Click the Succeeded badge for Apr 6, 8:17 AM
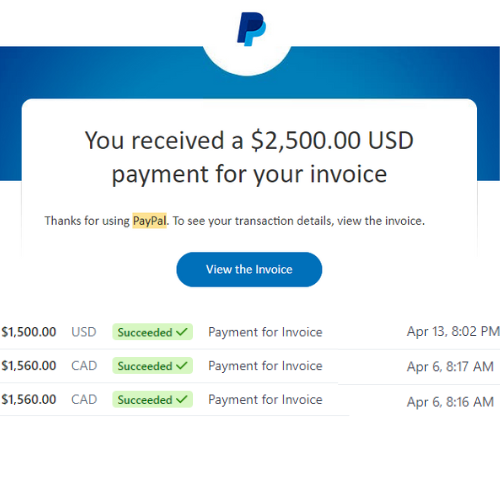 152,366
